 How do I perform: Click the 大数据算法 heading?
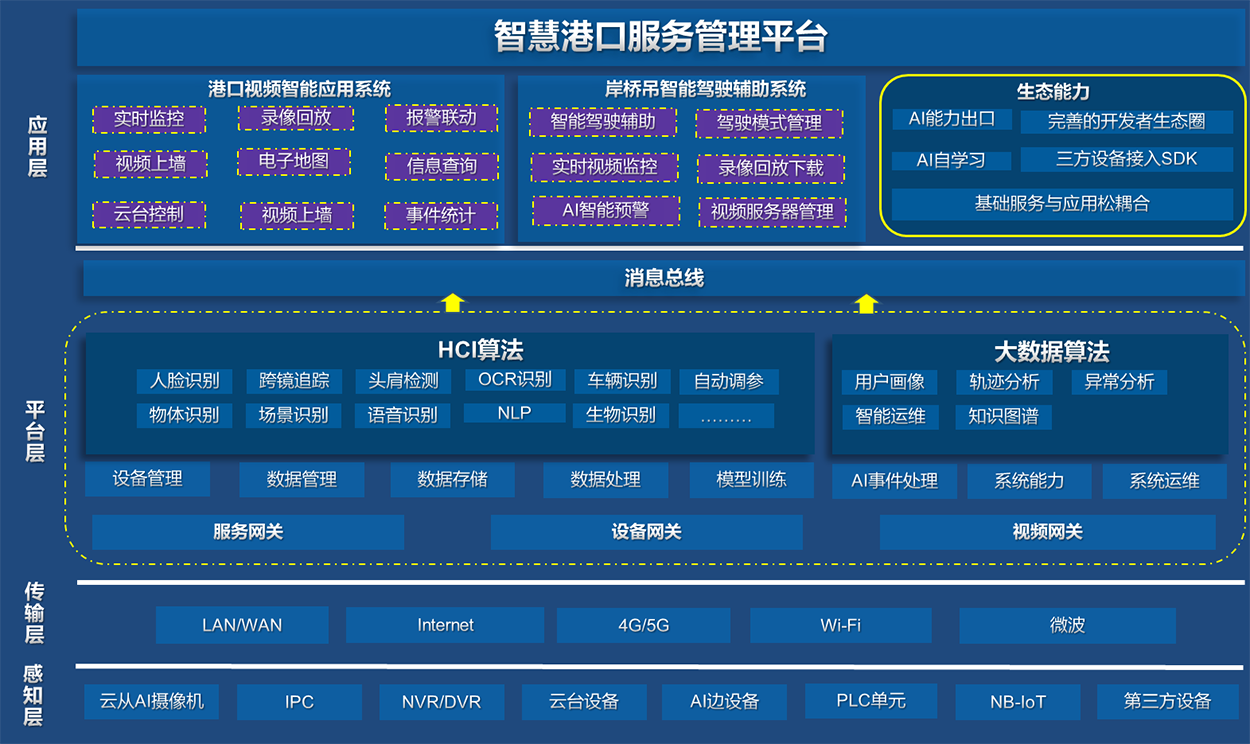point(1051,352)
